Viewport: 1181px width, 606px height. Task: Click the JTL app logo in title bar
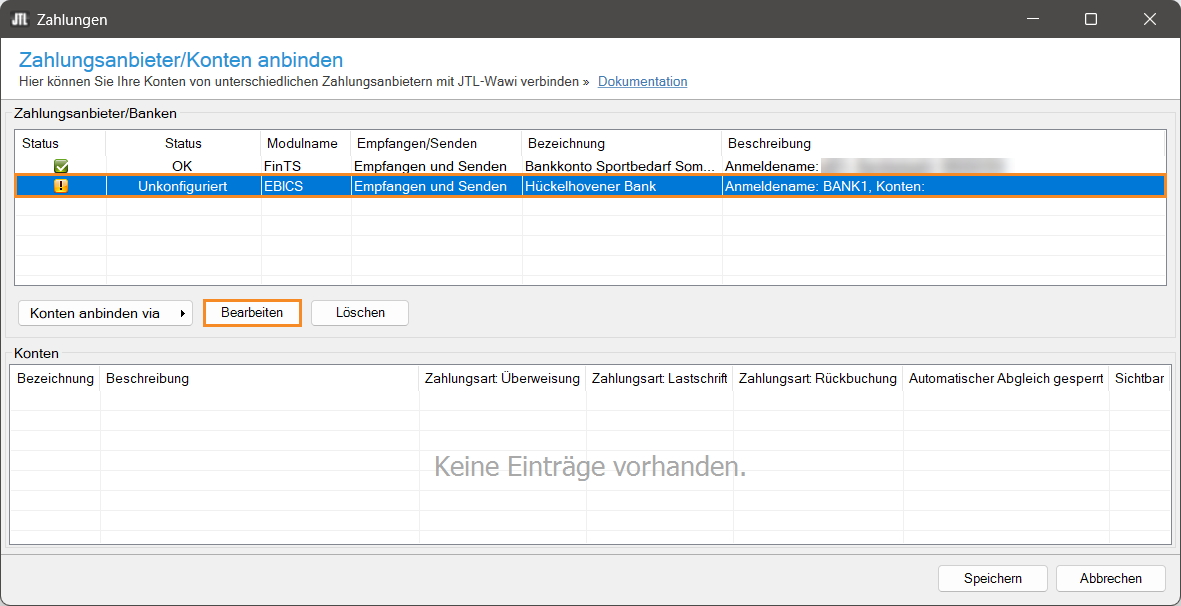tap(19, 19)
